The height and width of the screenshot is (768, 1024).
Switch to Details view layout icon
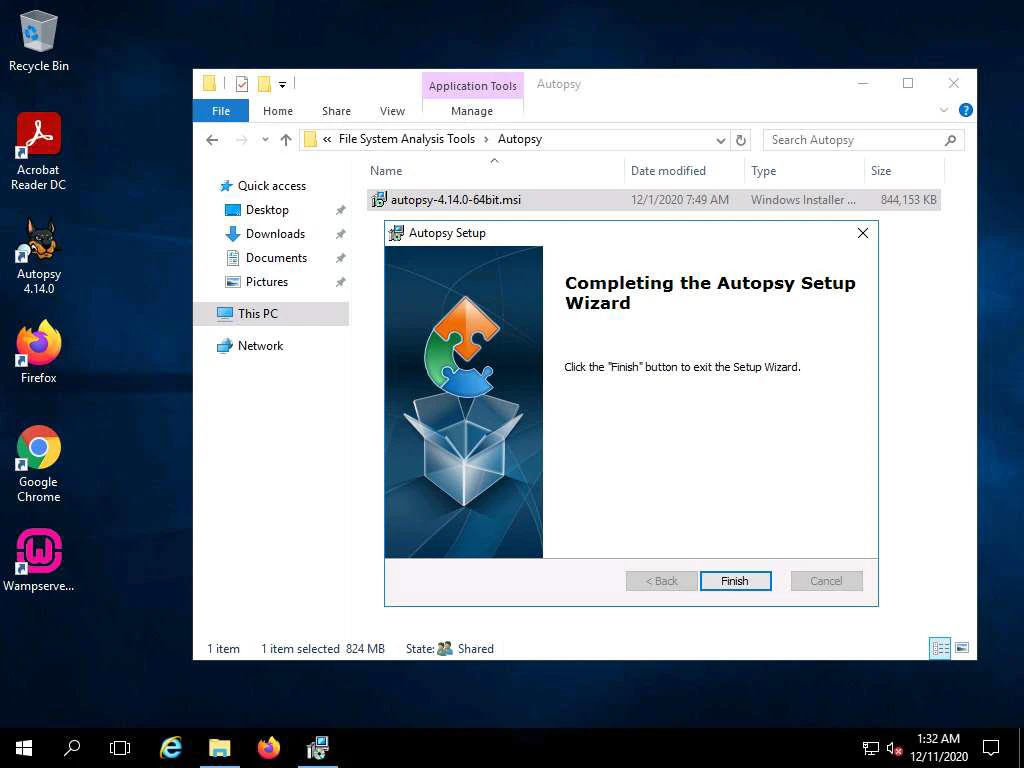[x=940, y=648]
